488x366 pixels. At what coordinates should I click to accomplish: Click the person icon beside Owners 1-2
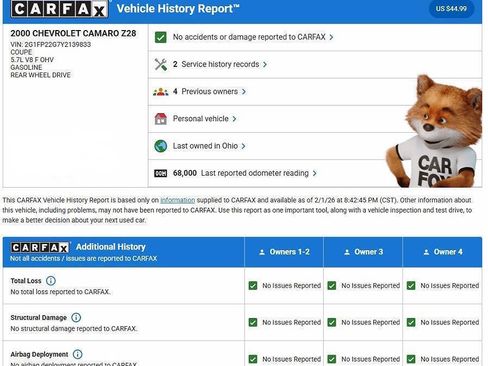click(262, 252)
